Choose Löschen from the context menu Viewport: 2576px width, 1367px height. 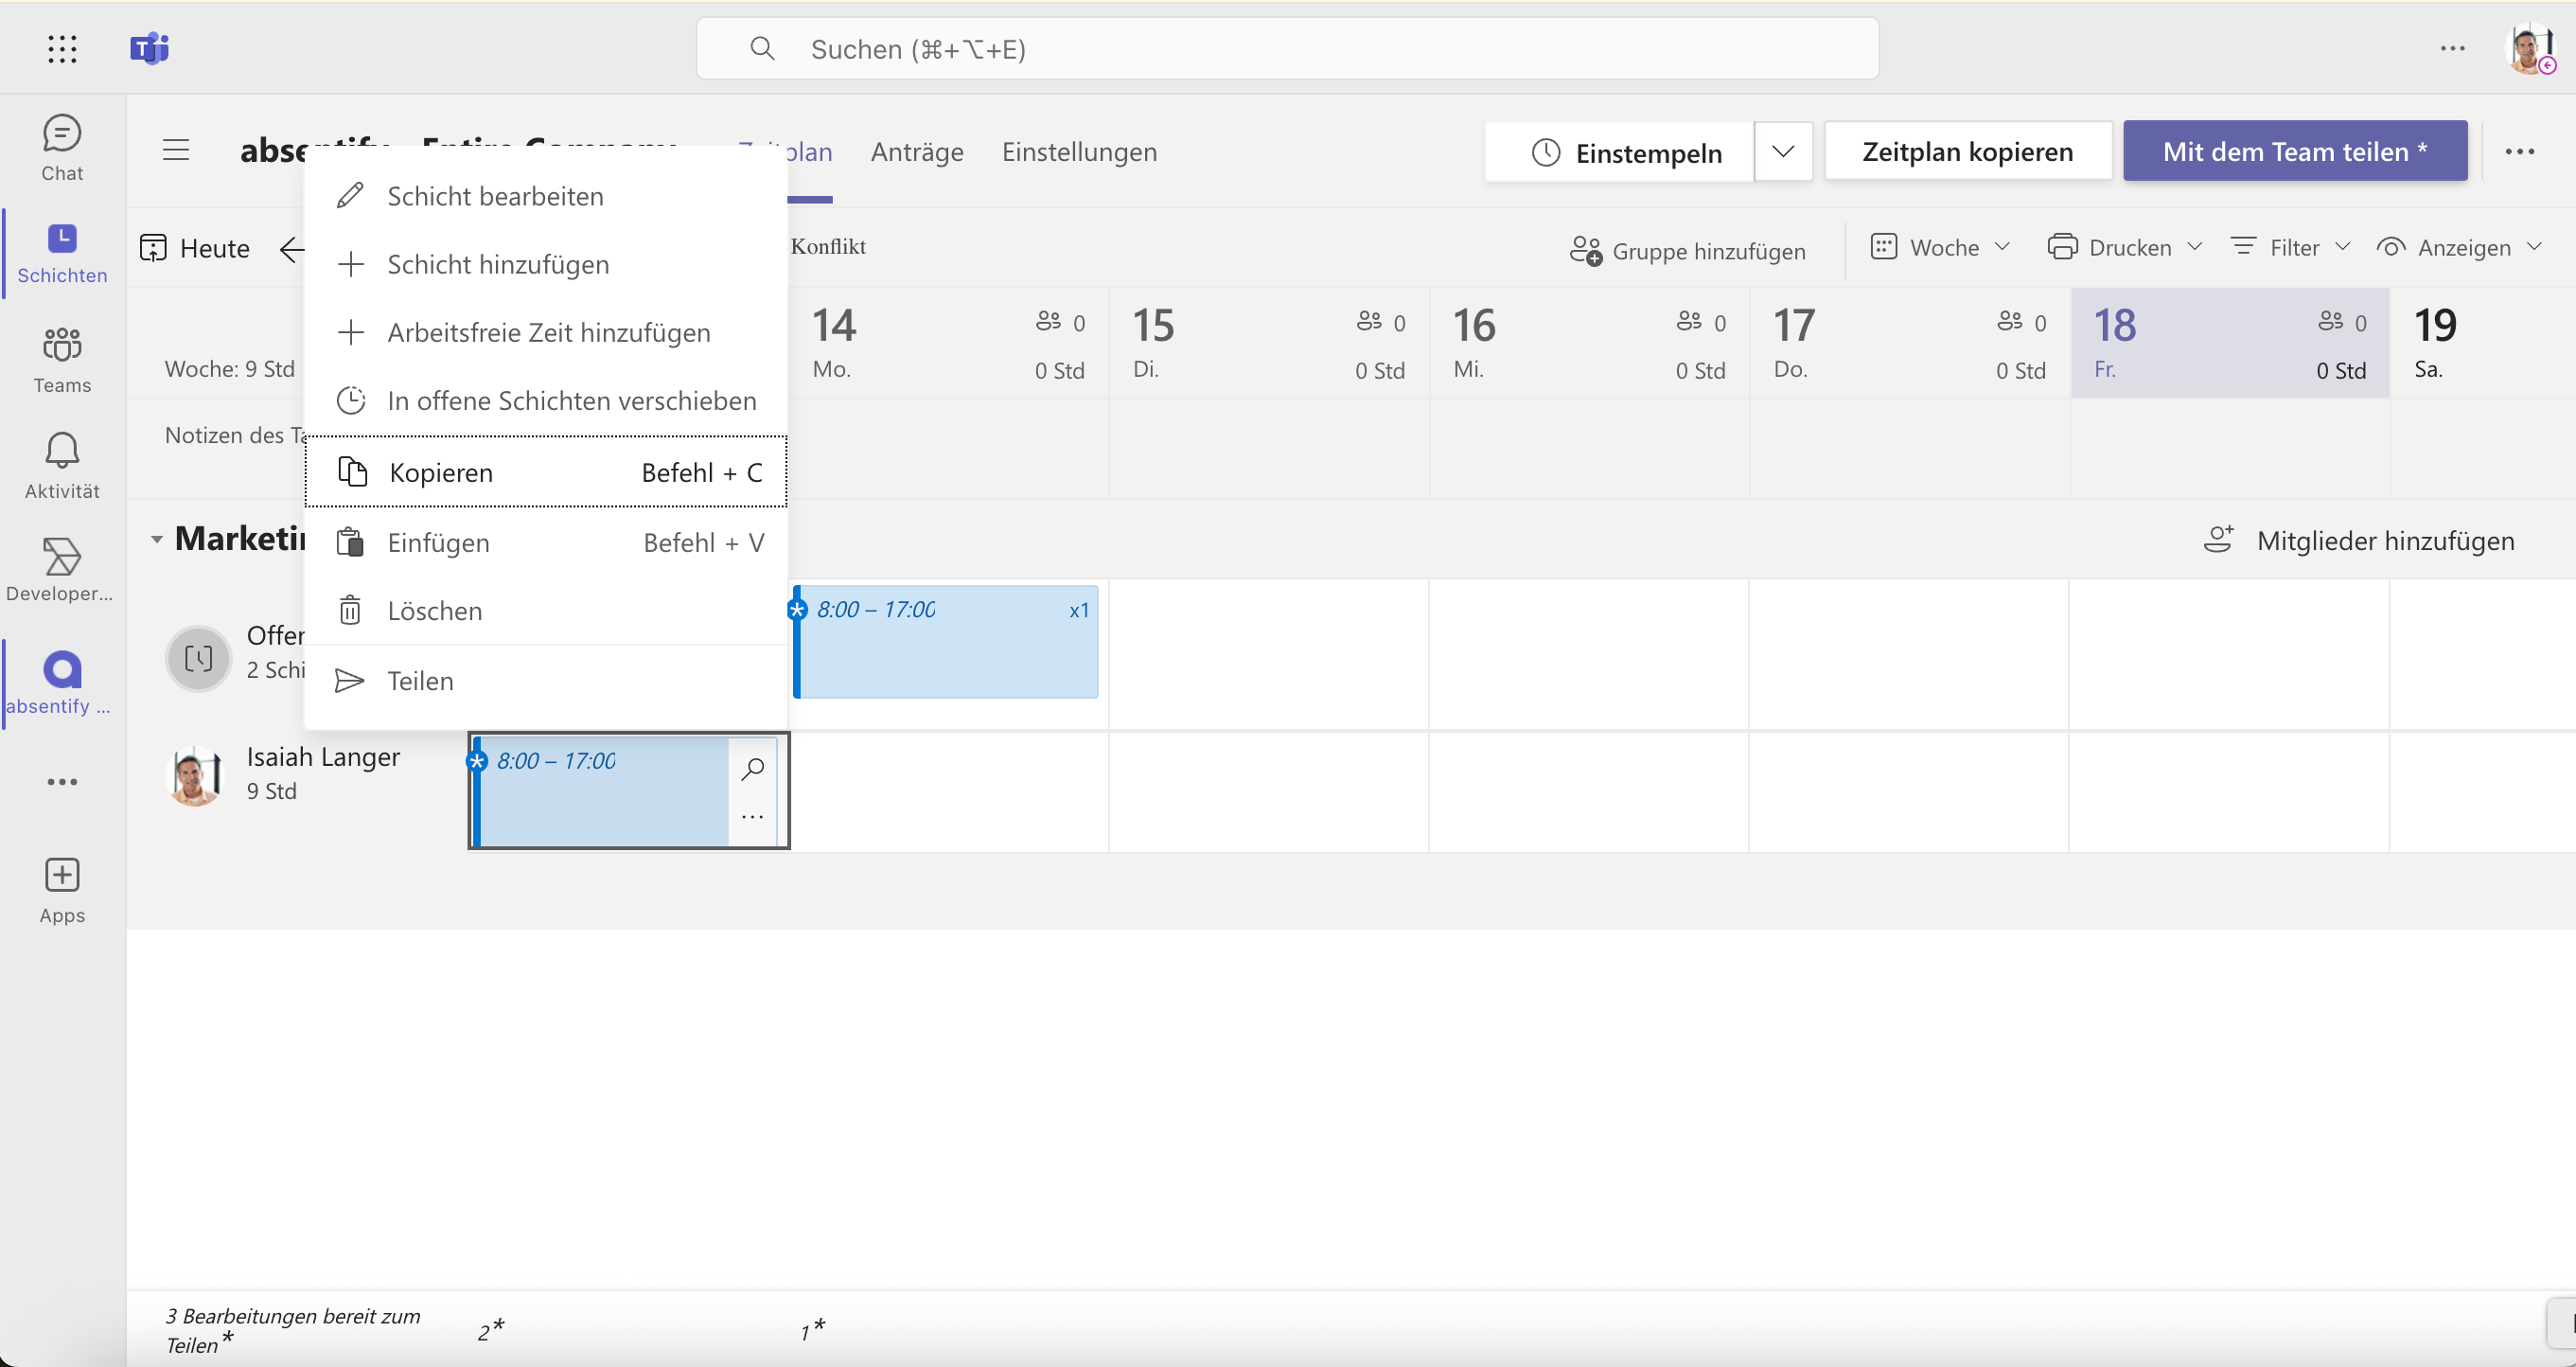[x=546, y=610]
